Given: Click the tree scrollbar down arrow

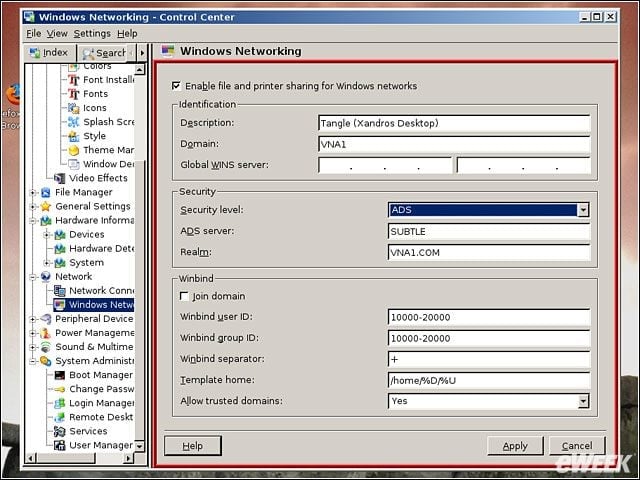Looking at the screenshot, I should coord(140,446).
